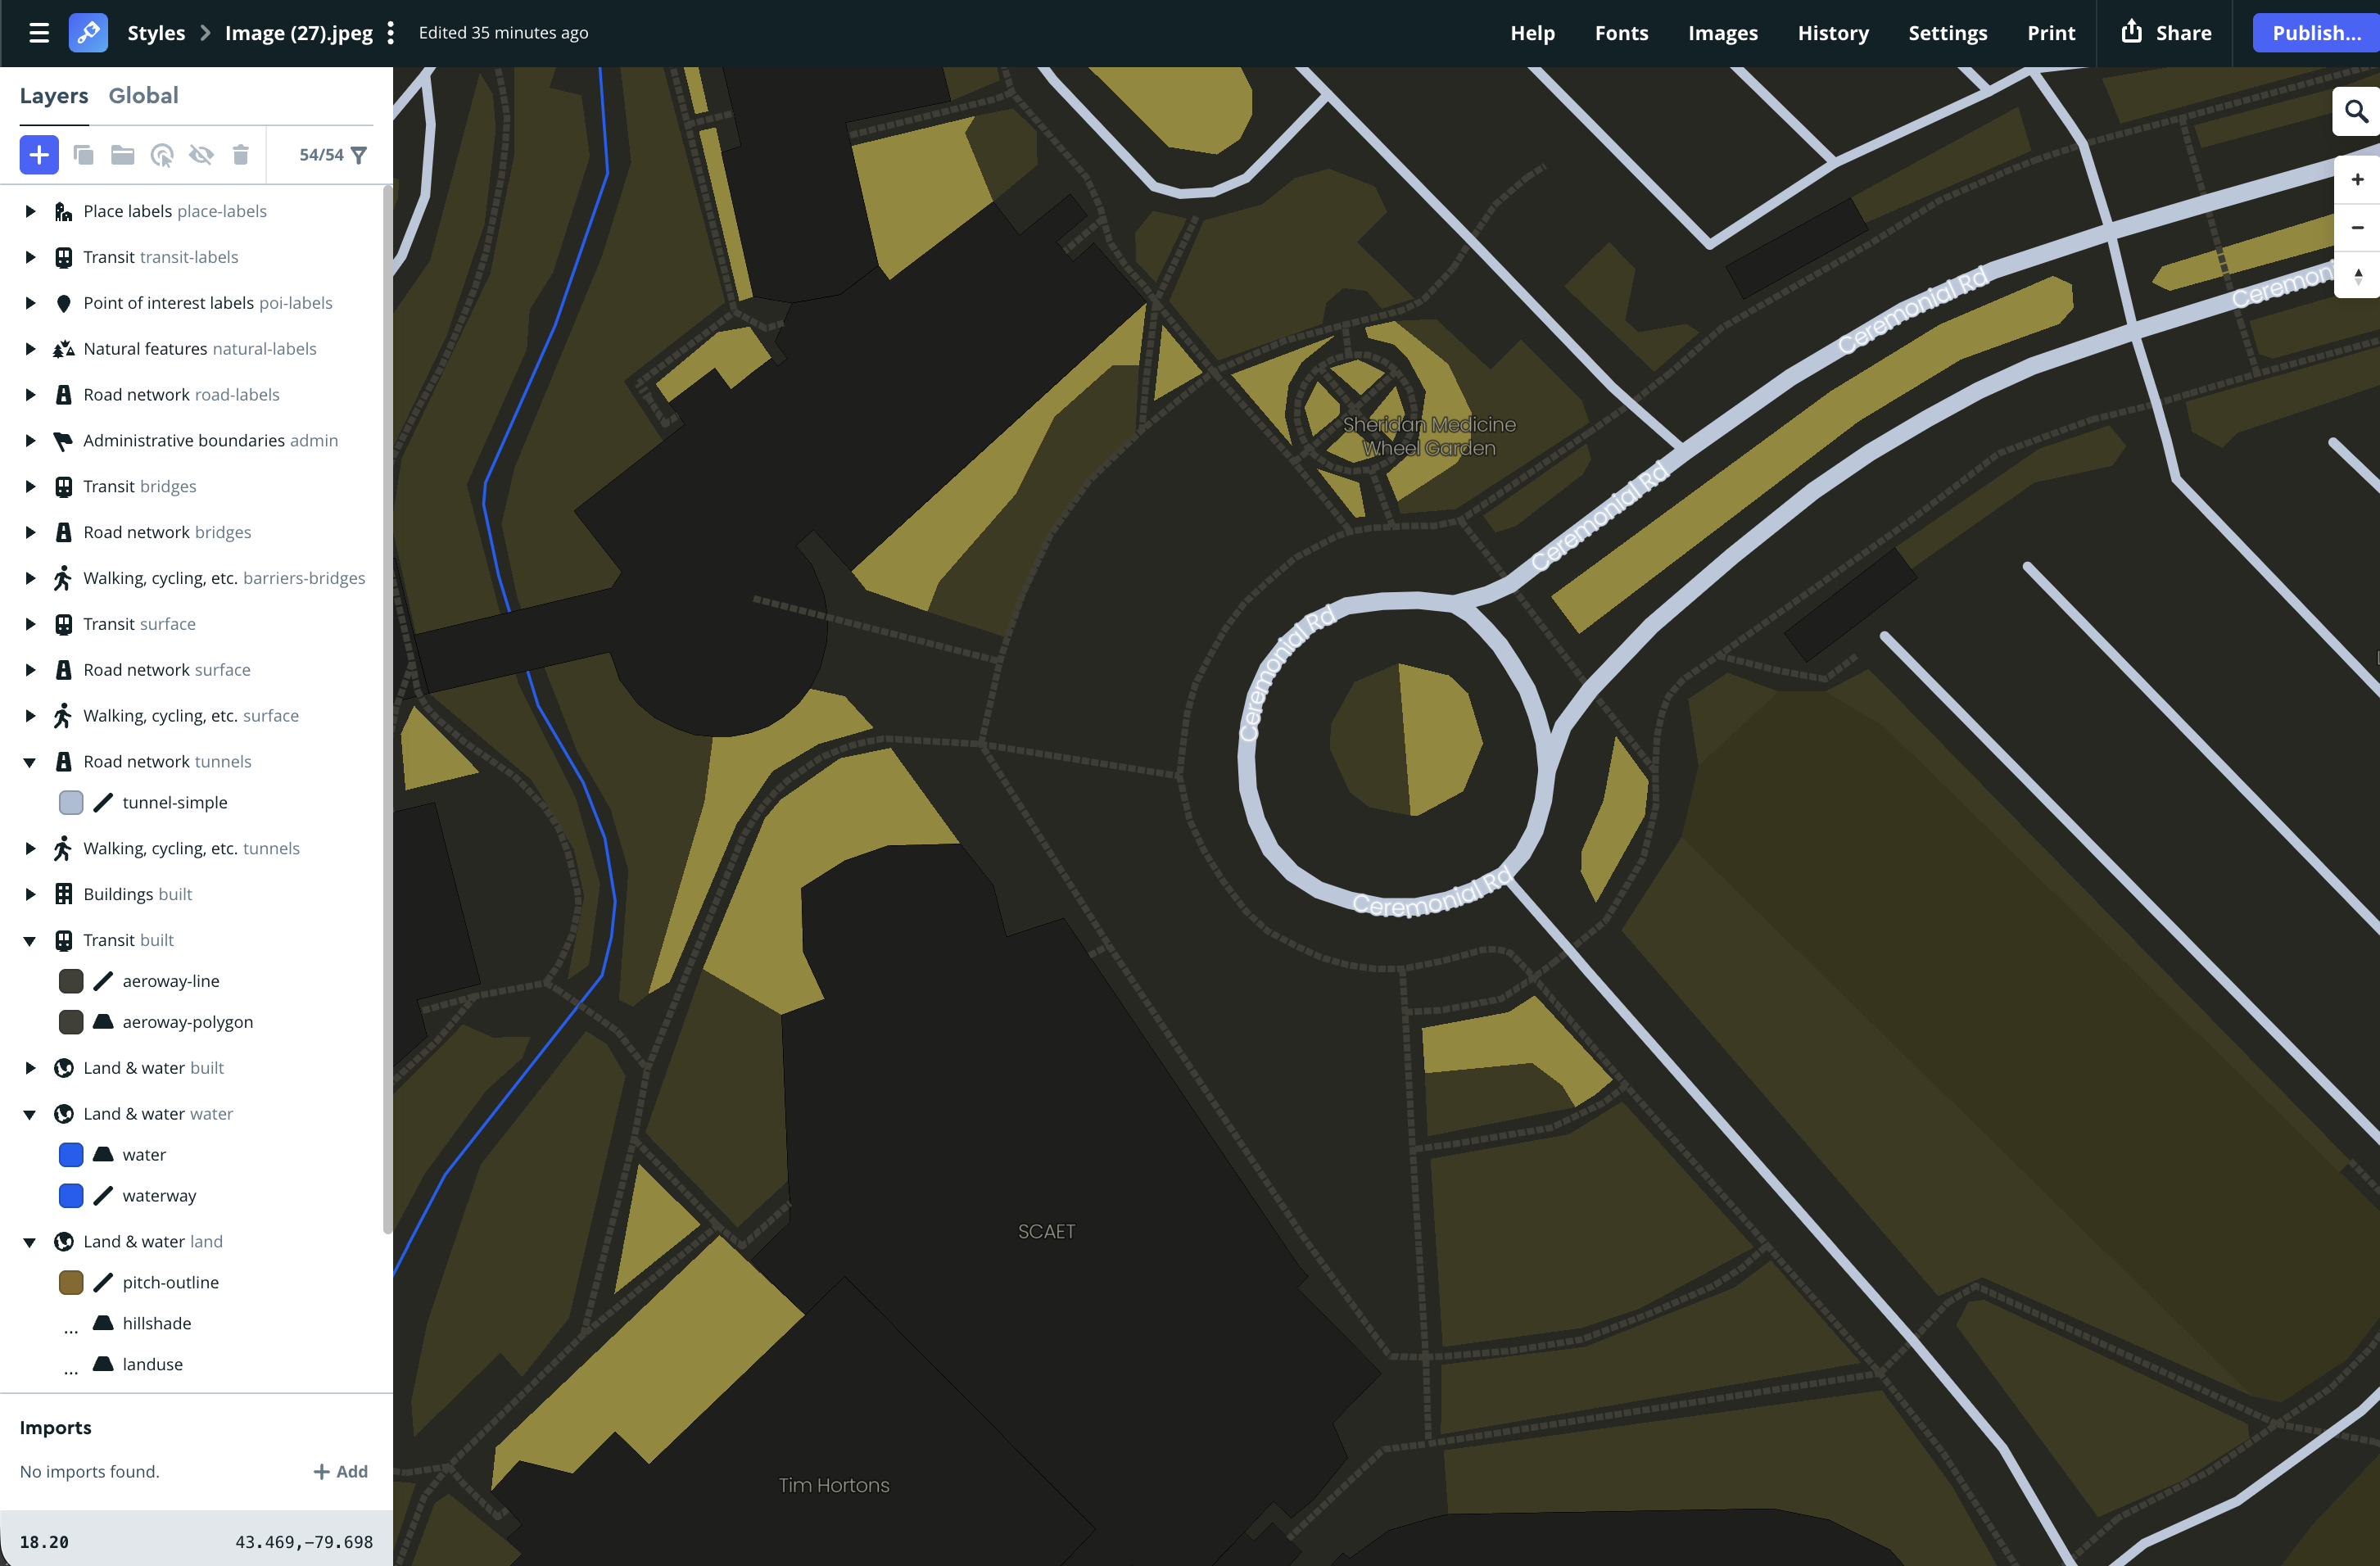Collapse the Road network tunnels group

point(29,761)
